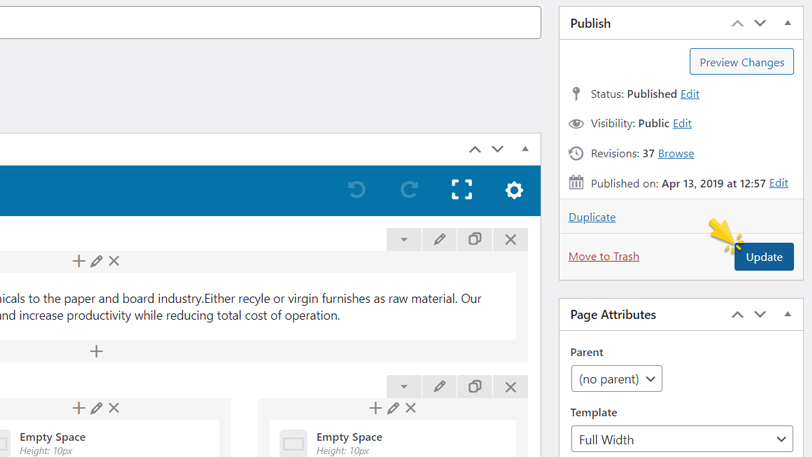Delete the first row with X icon
This screenshot has width=812, height=457.
click(x=510, y=240)
